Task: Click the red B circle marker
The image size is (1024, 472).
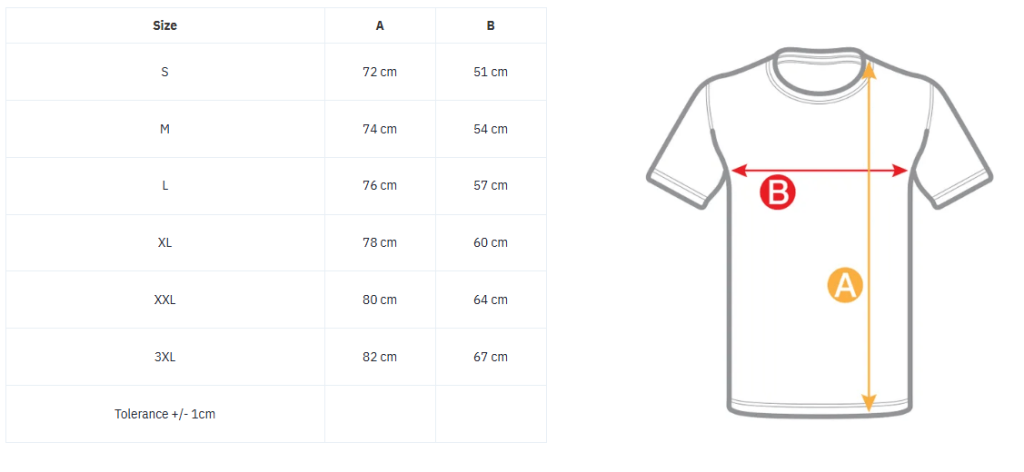Action: coord(778,193)
